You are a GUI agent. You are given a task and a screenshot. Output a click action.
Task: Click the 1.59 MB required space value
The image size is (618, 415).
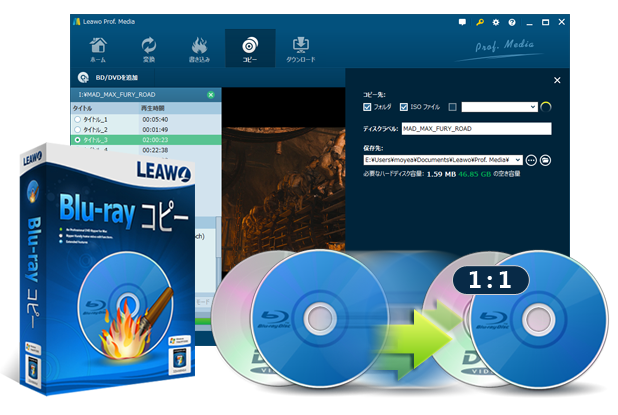[441, 174]
